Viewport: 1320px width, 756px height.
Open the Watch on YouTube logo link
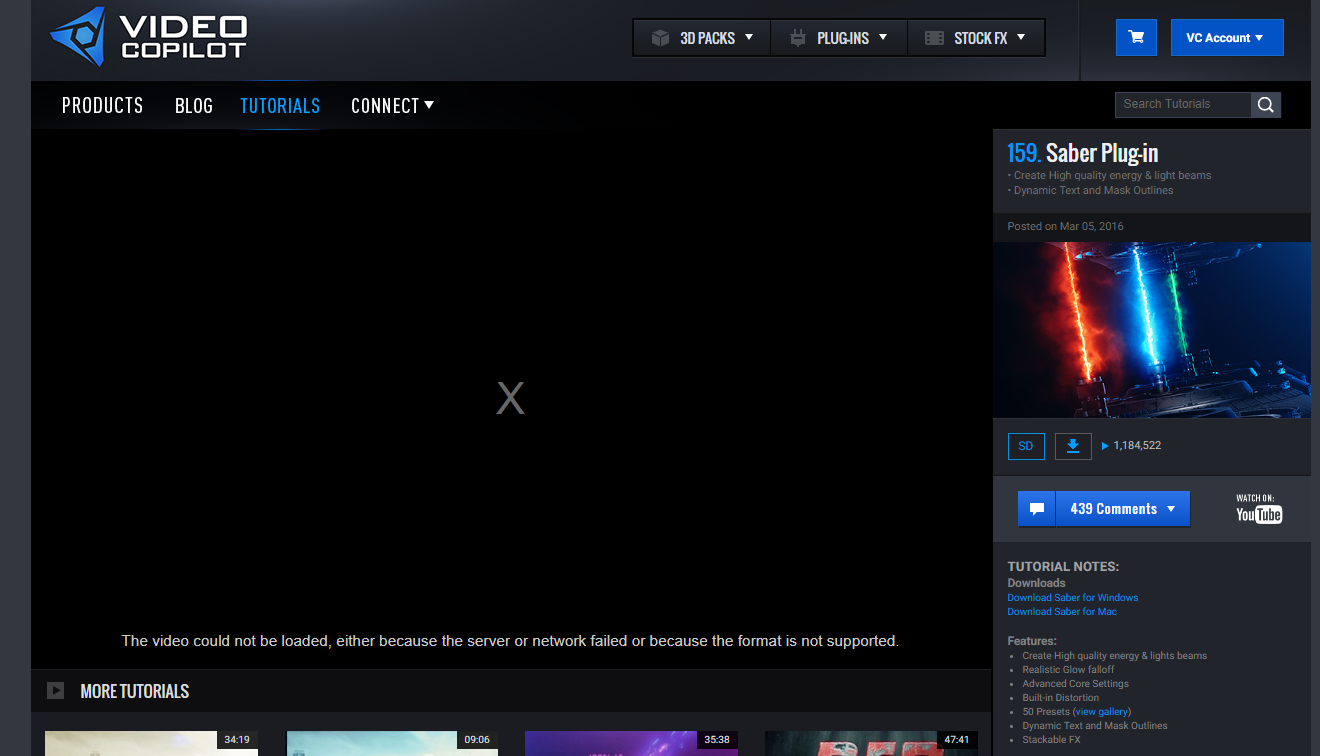(x=1259, y=509)
